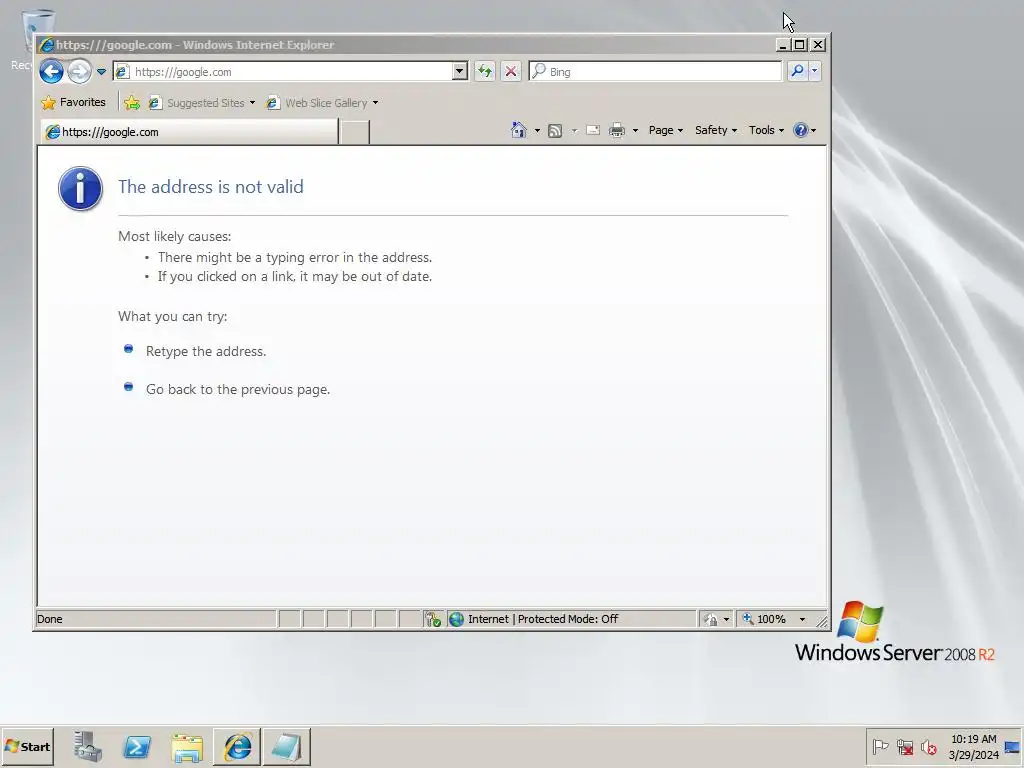Click the Back navigation arrow button
This screenshot has height=768, width=1024.
tap(52, 71)
